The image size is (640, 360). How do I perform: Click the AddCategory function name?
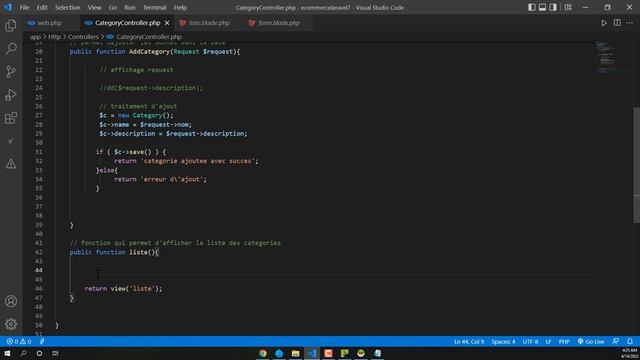(x=149, y=51)
